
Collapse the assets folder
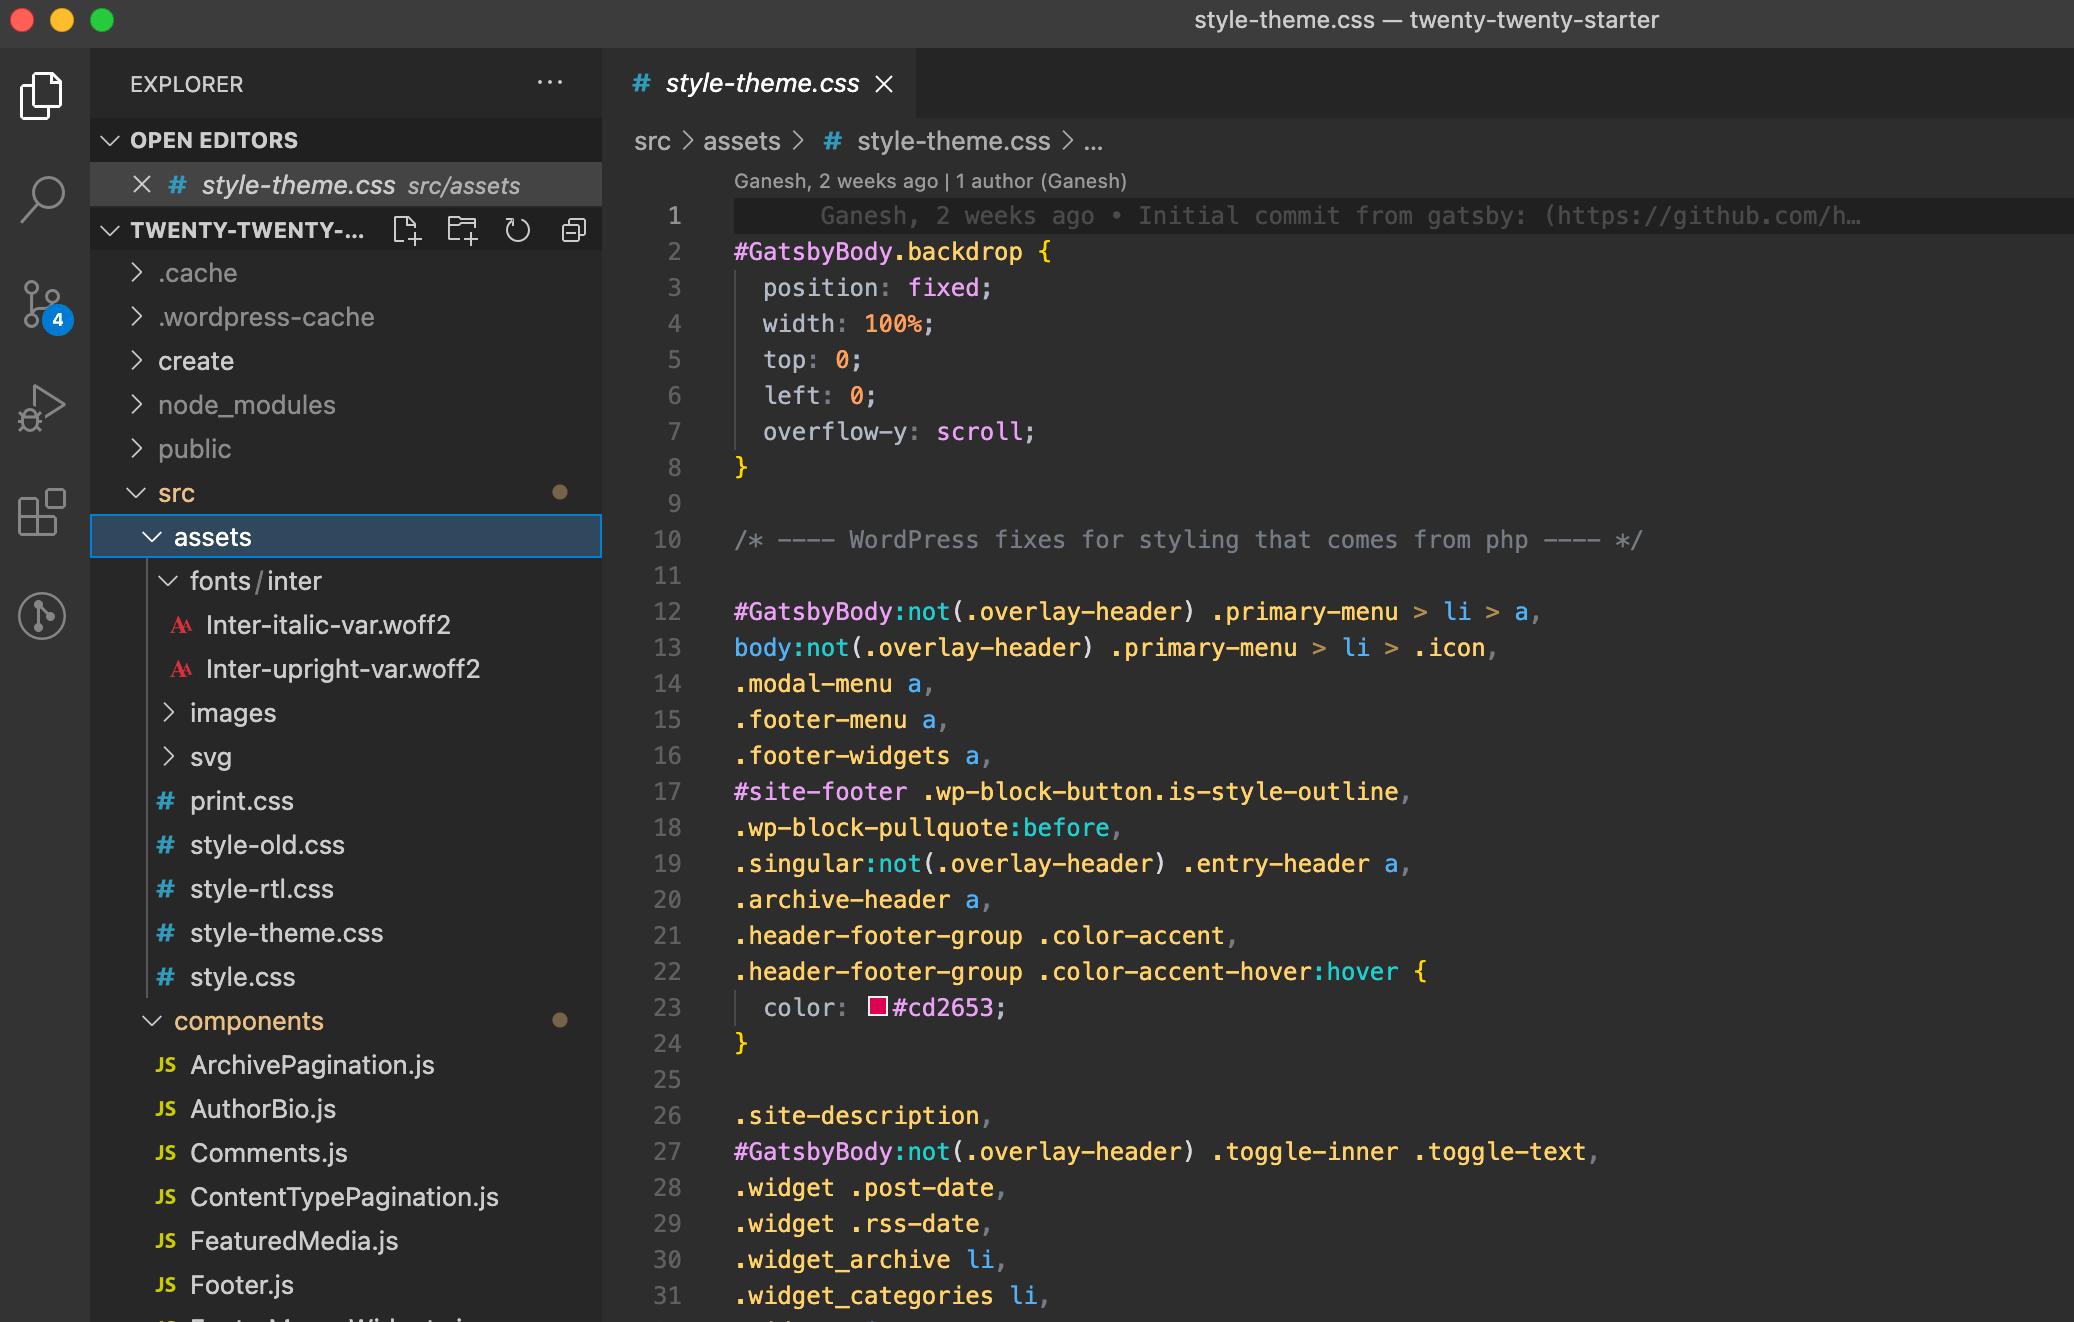point(346,537)
